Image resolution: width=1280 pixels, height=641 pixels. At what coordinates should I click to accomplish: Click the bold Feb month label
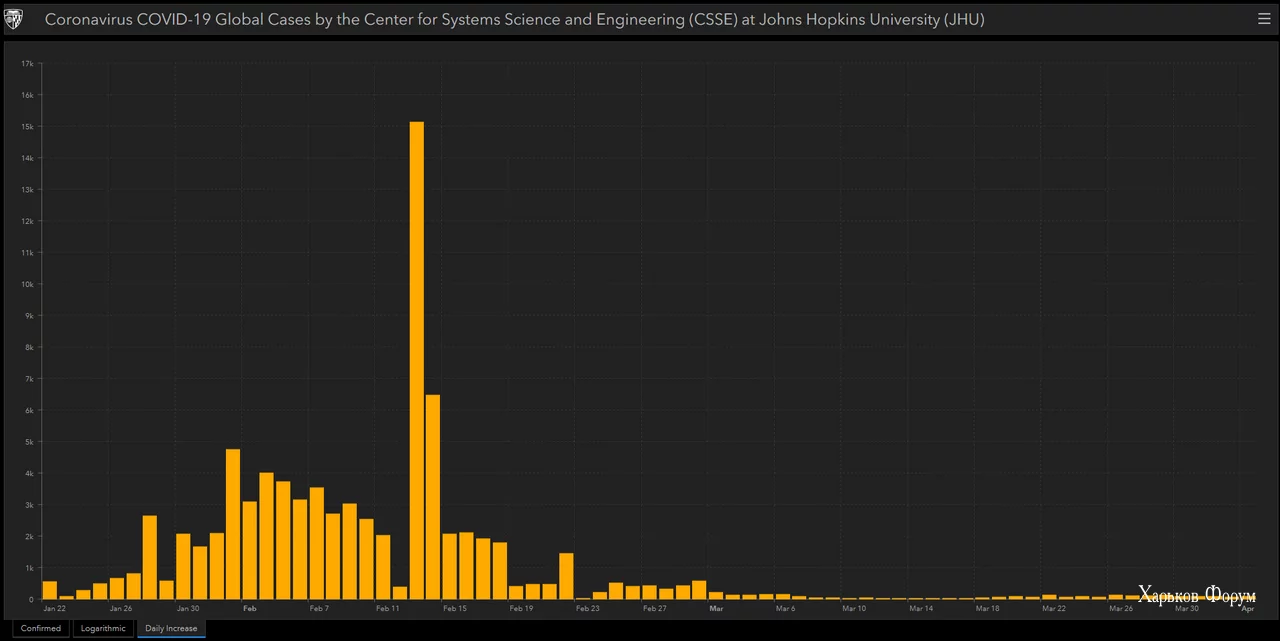click(250, 608)
